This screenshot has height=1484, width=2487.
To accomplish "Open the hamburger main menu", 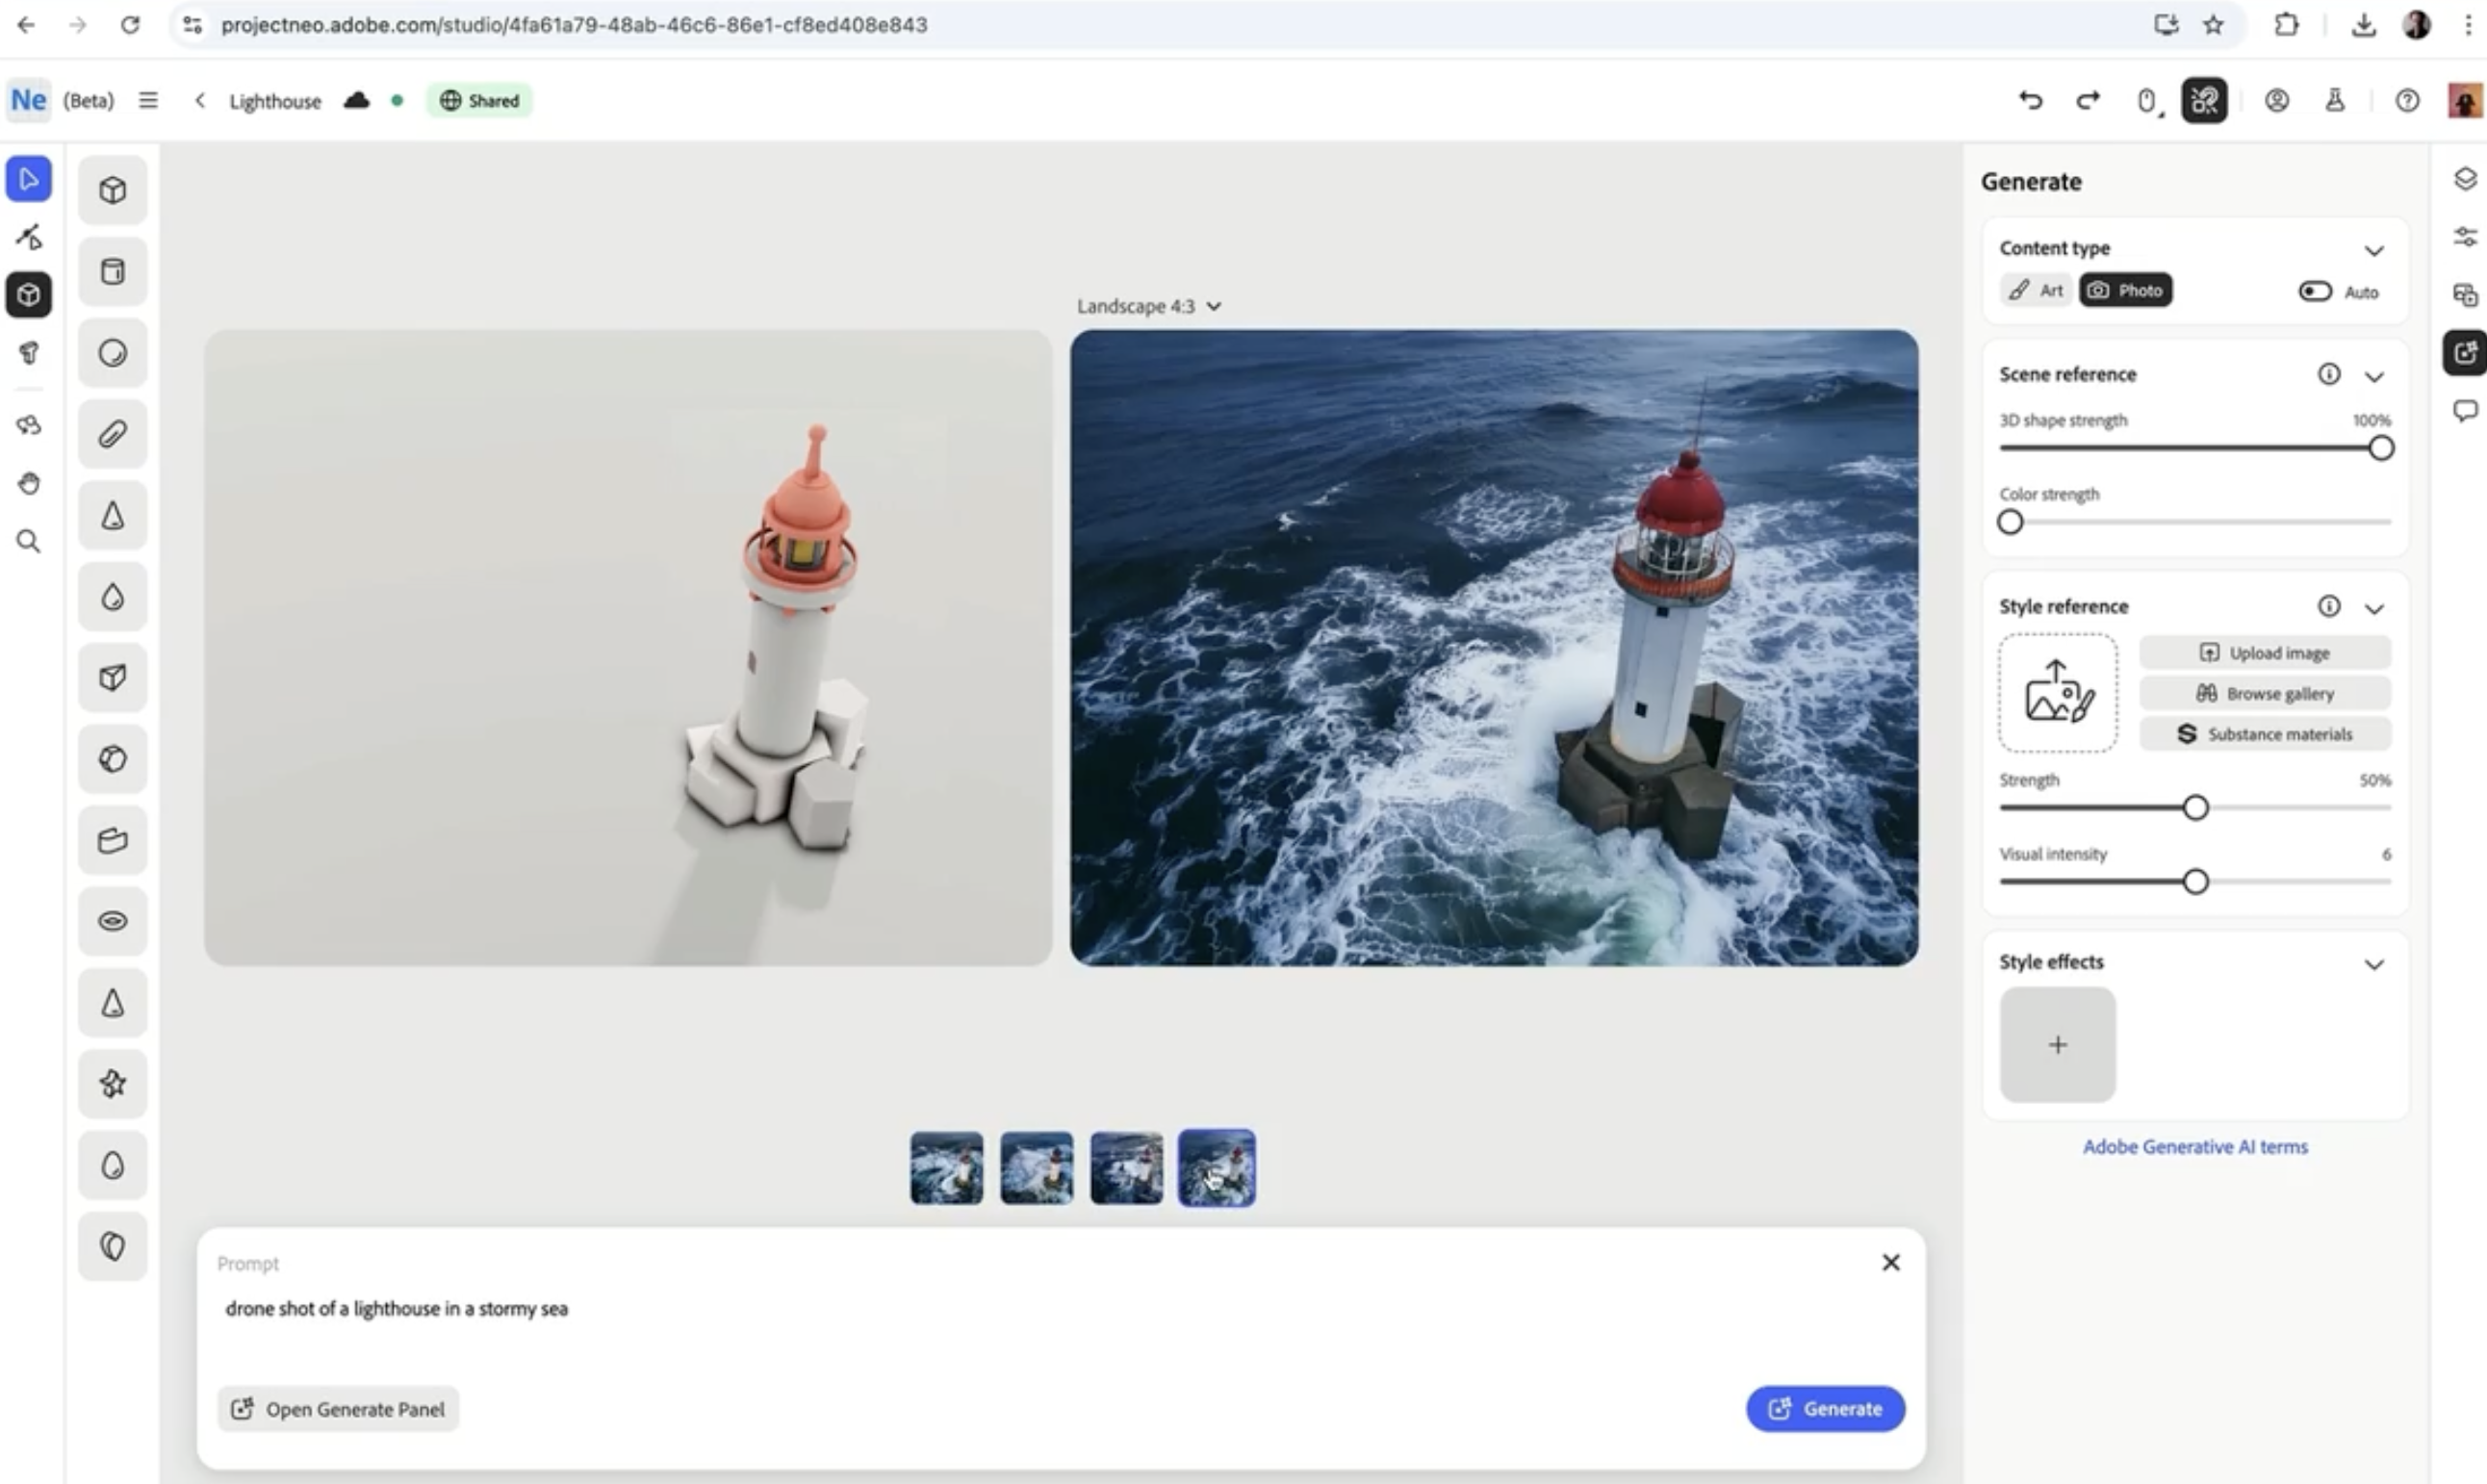I will [x=148, y=100].
